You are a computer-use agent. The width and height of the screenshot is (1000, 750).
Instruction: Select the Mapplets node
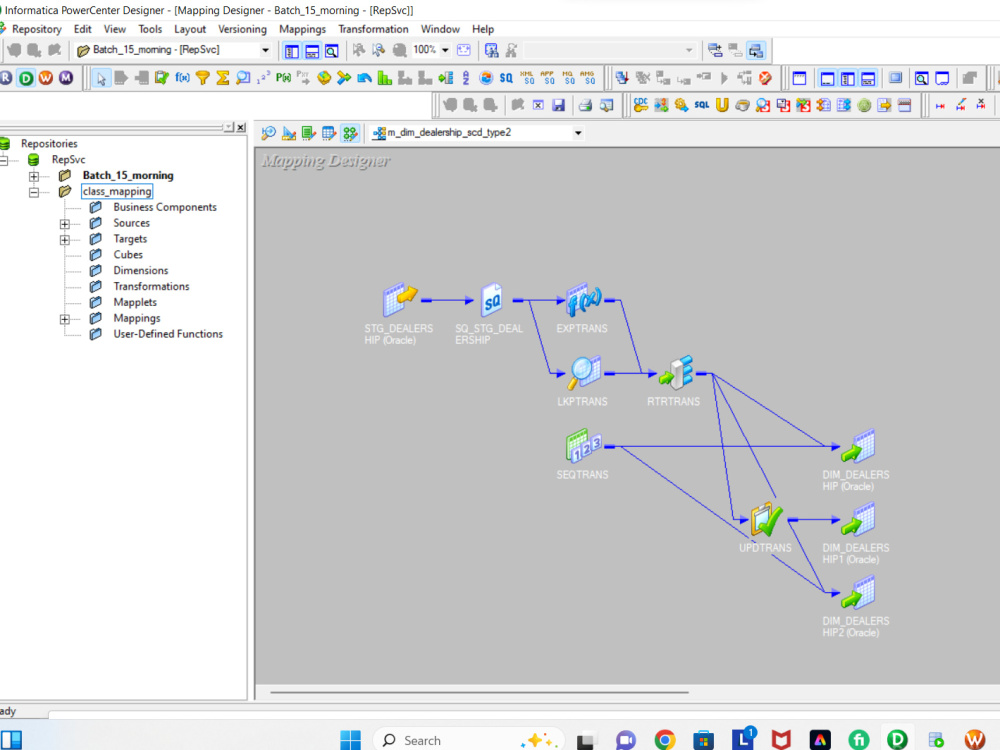tap(135, 302)
